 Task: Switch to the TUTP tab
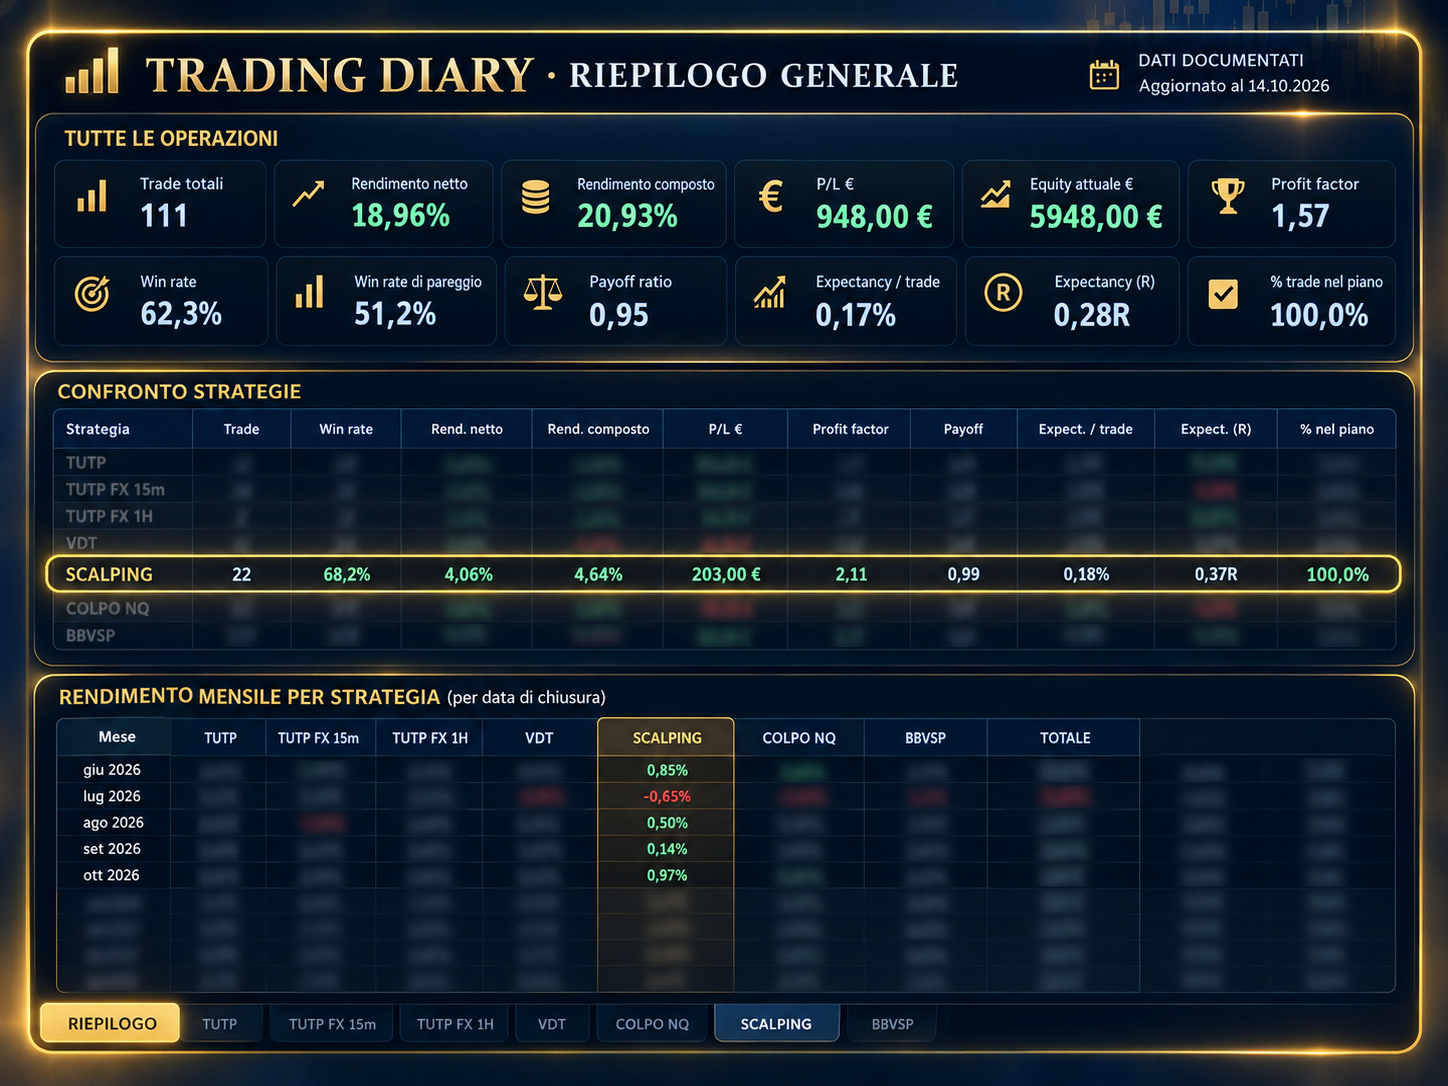point(219,1024)
